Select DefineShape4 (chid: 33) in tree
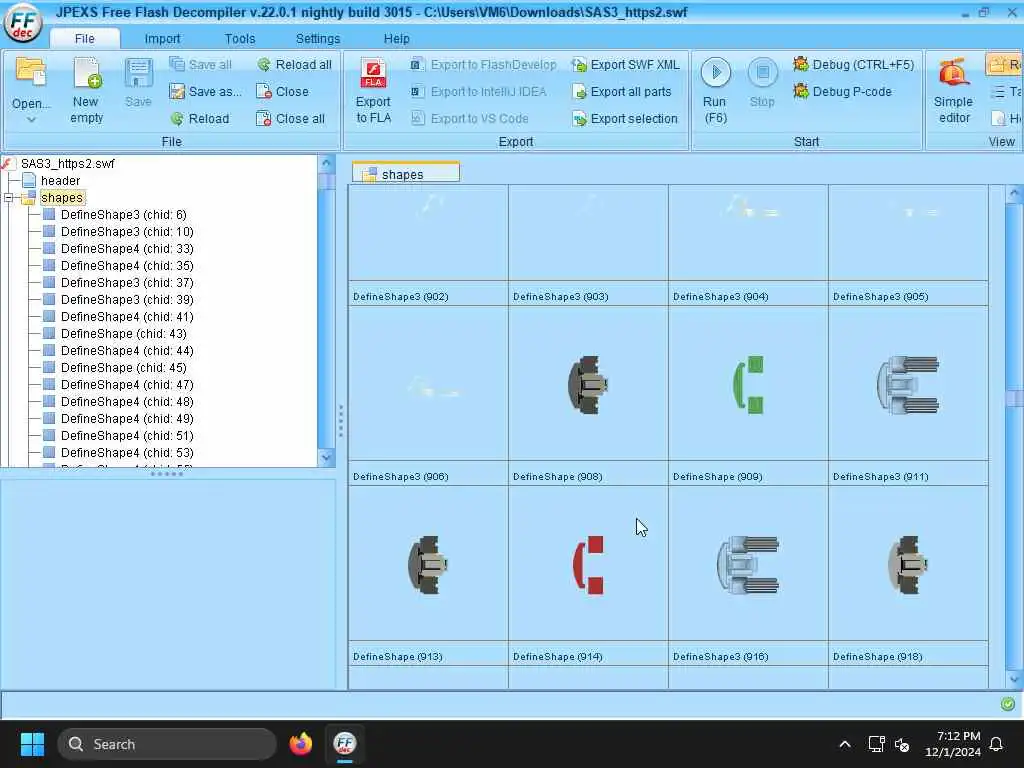Screen dimensions: 1024x768 click(127, 249)
